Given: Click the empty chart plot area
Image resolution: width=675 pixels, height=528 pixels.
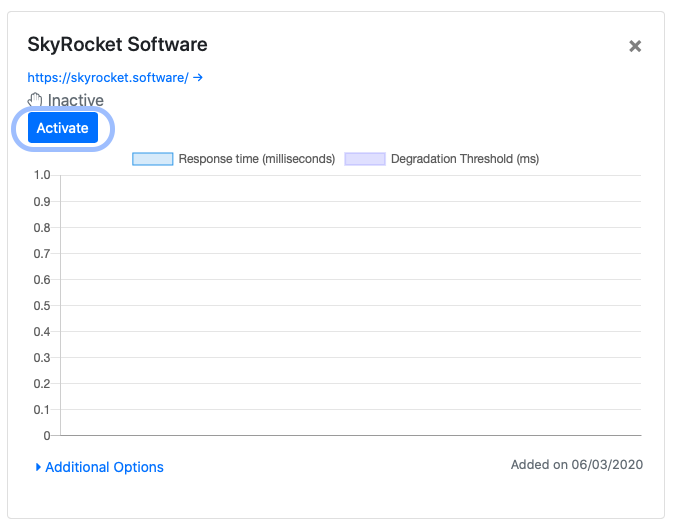Looking at the screenshot, I should coord(351,305).
